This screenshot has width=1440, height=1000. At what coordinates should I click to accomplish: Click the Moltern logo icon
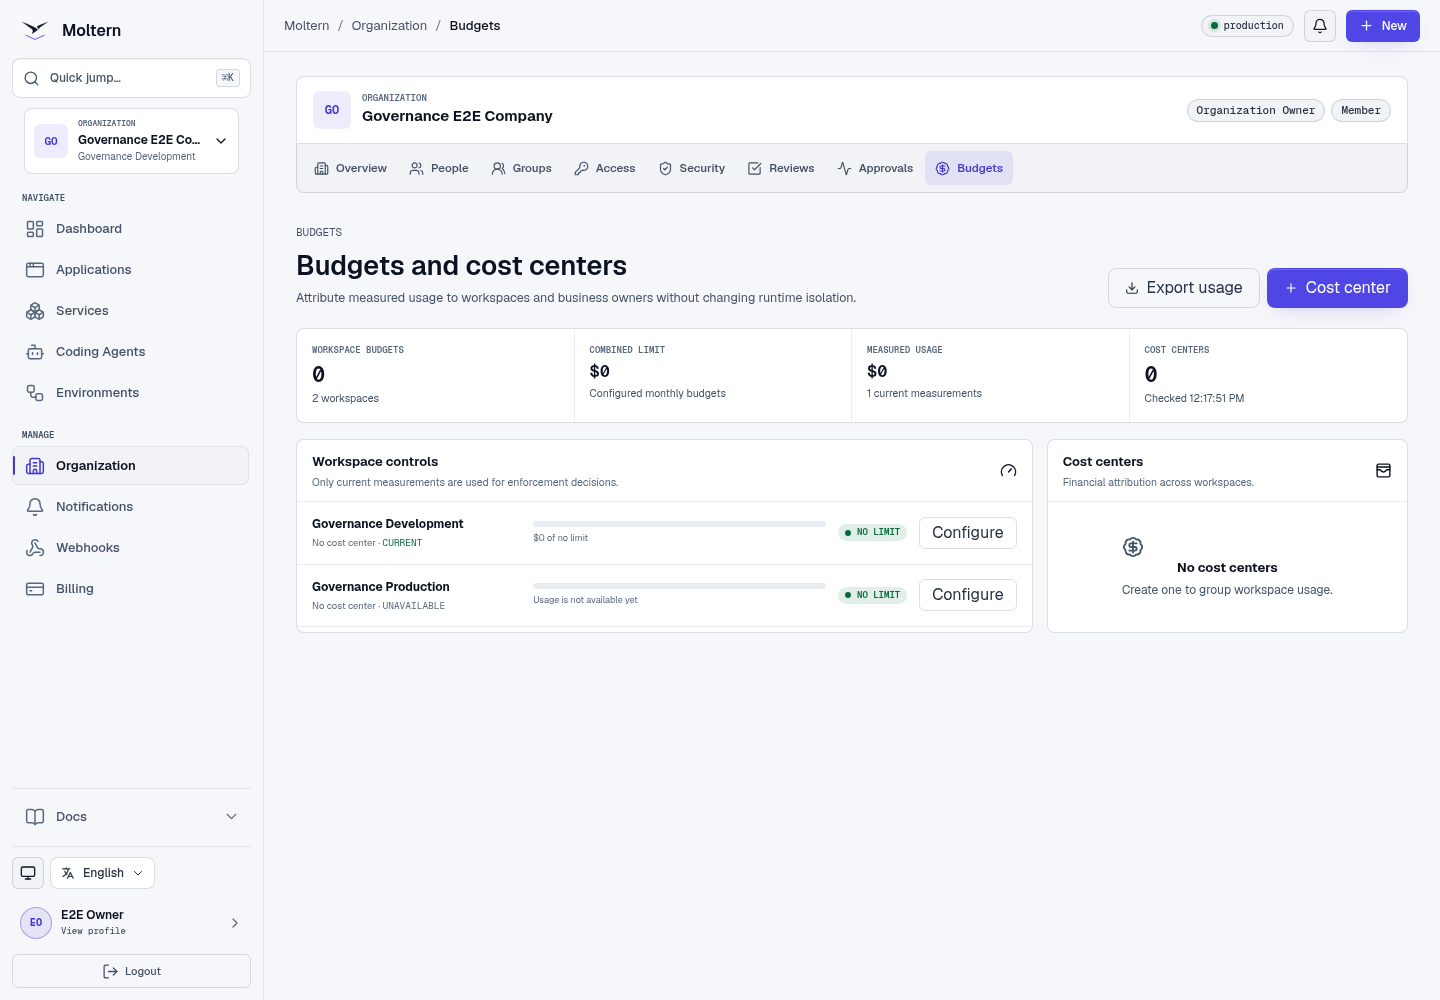tap(35, 30)
